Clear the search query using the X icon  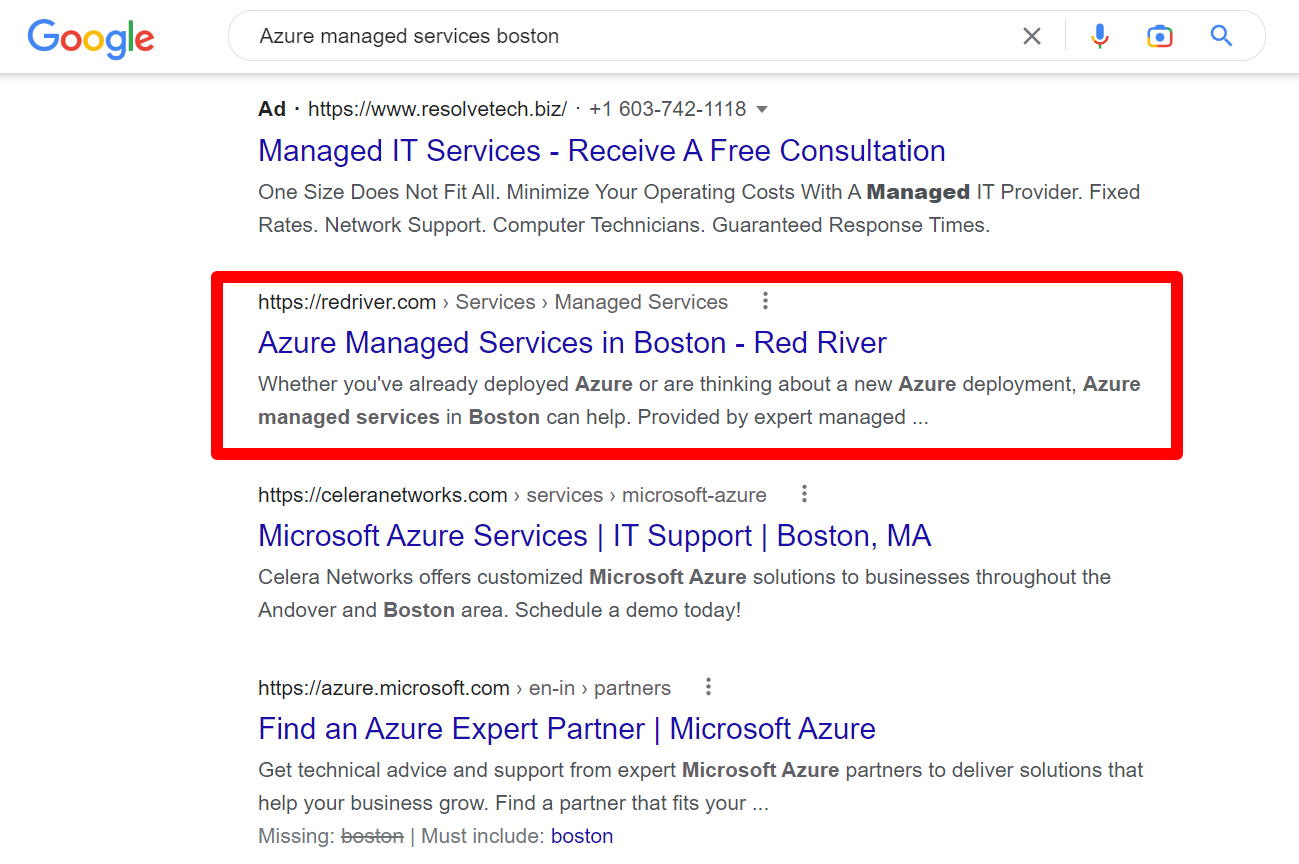point(1032,36)
